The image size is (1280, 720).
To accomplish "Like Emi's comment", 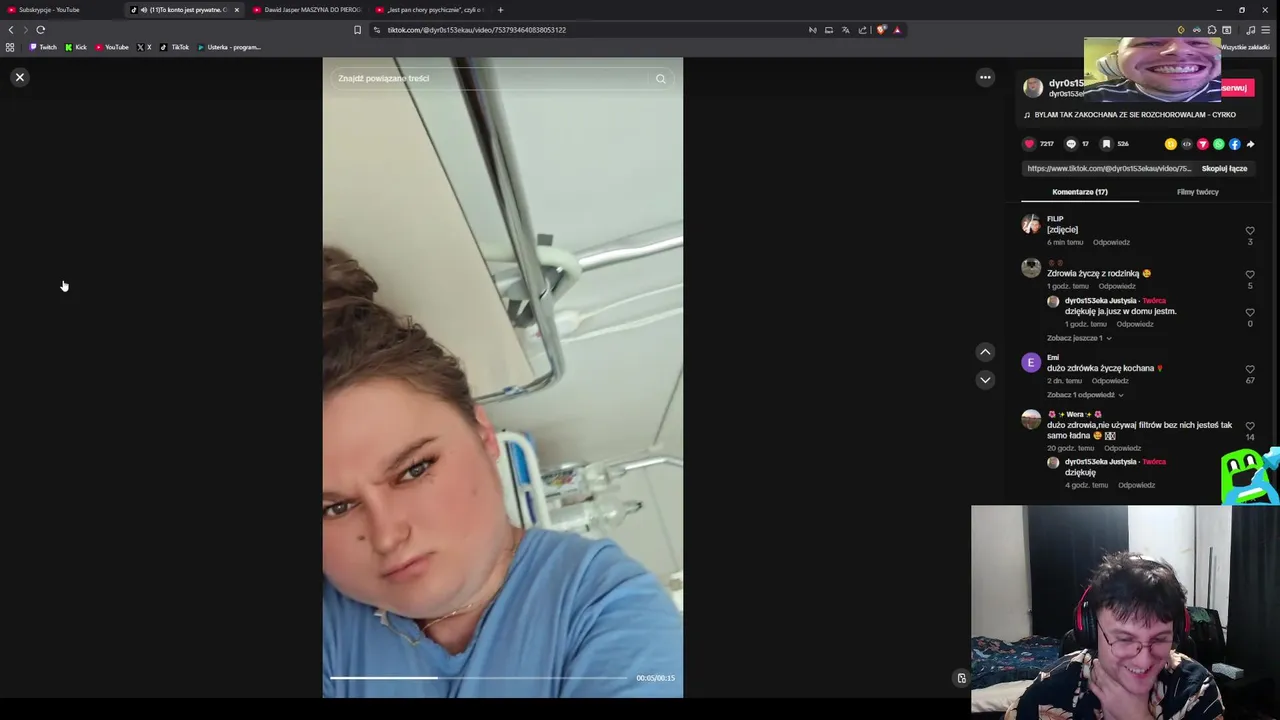I will tap(1250, 370).
